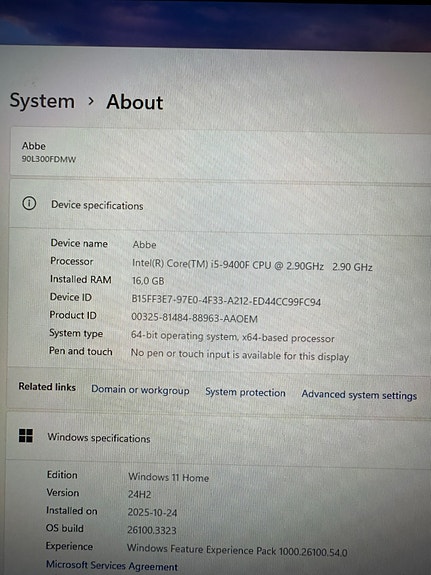The height and width of the screenshot is (575, 431).
Task: Open the Domain or workgroup link
Action: pos(140,390)
